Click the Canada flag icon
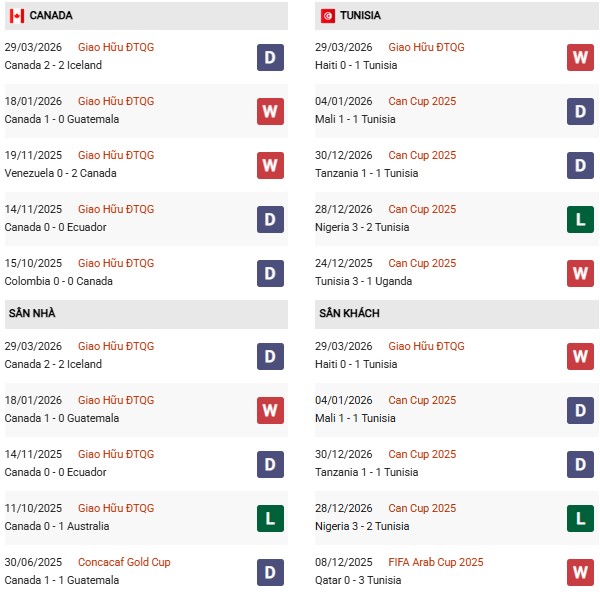600x592 pixels. click(16, 16)
